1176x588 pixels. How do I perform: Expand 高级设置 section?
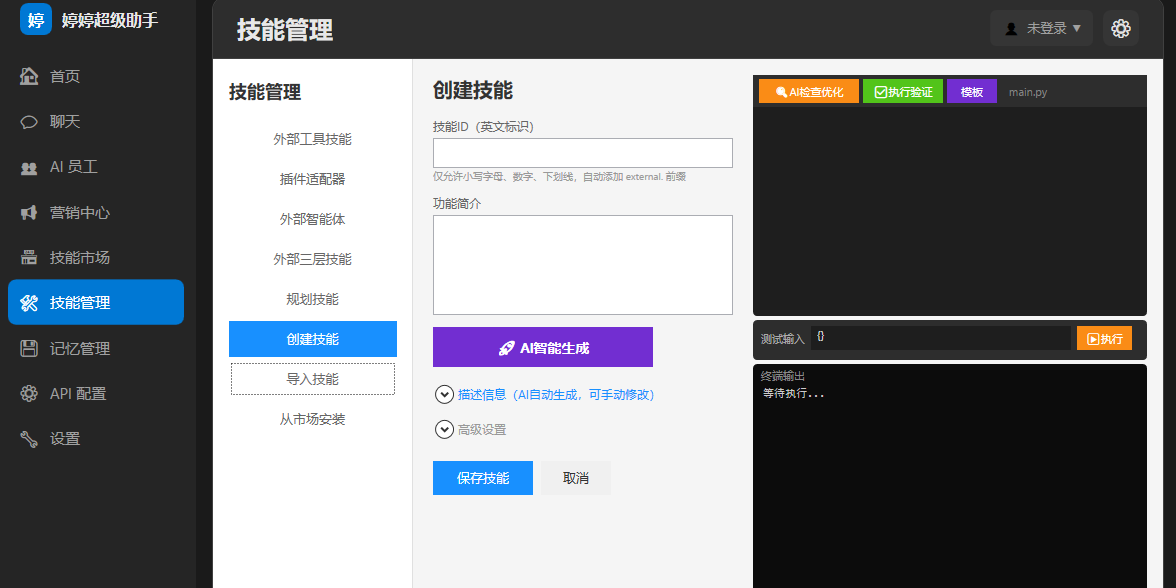click(444, 430)
